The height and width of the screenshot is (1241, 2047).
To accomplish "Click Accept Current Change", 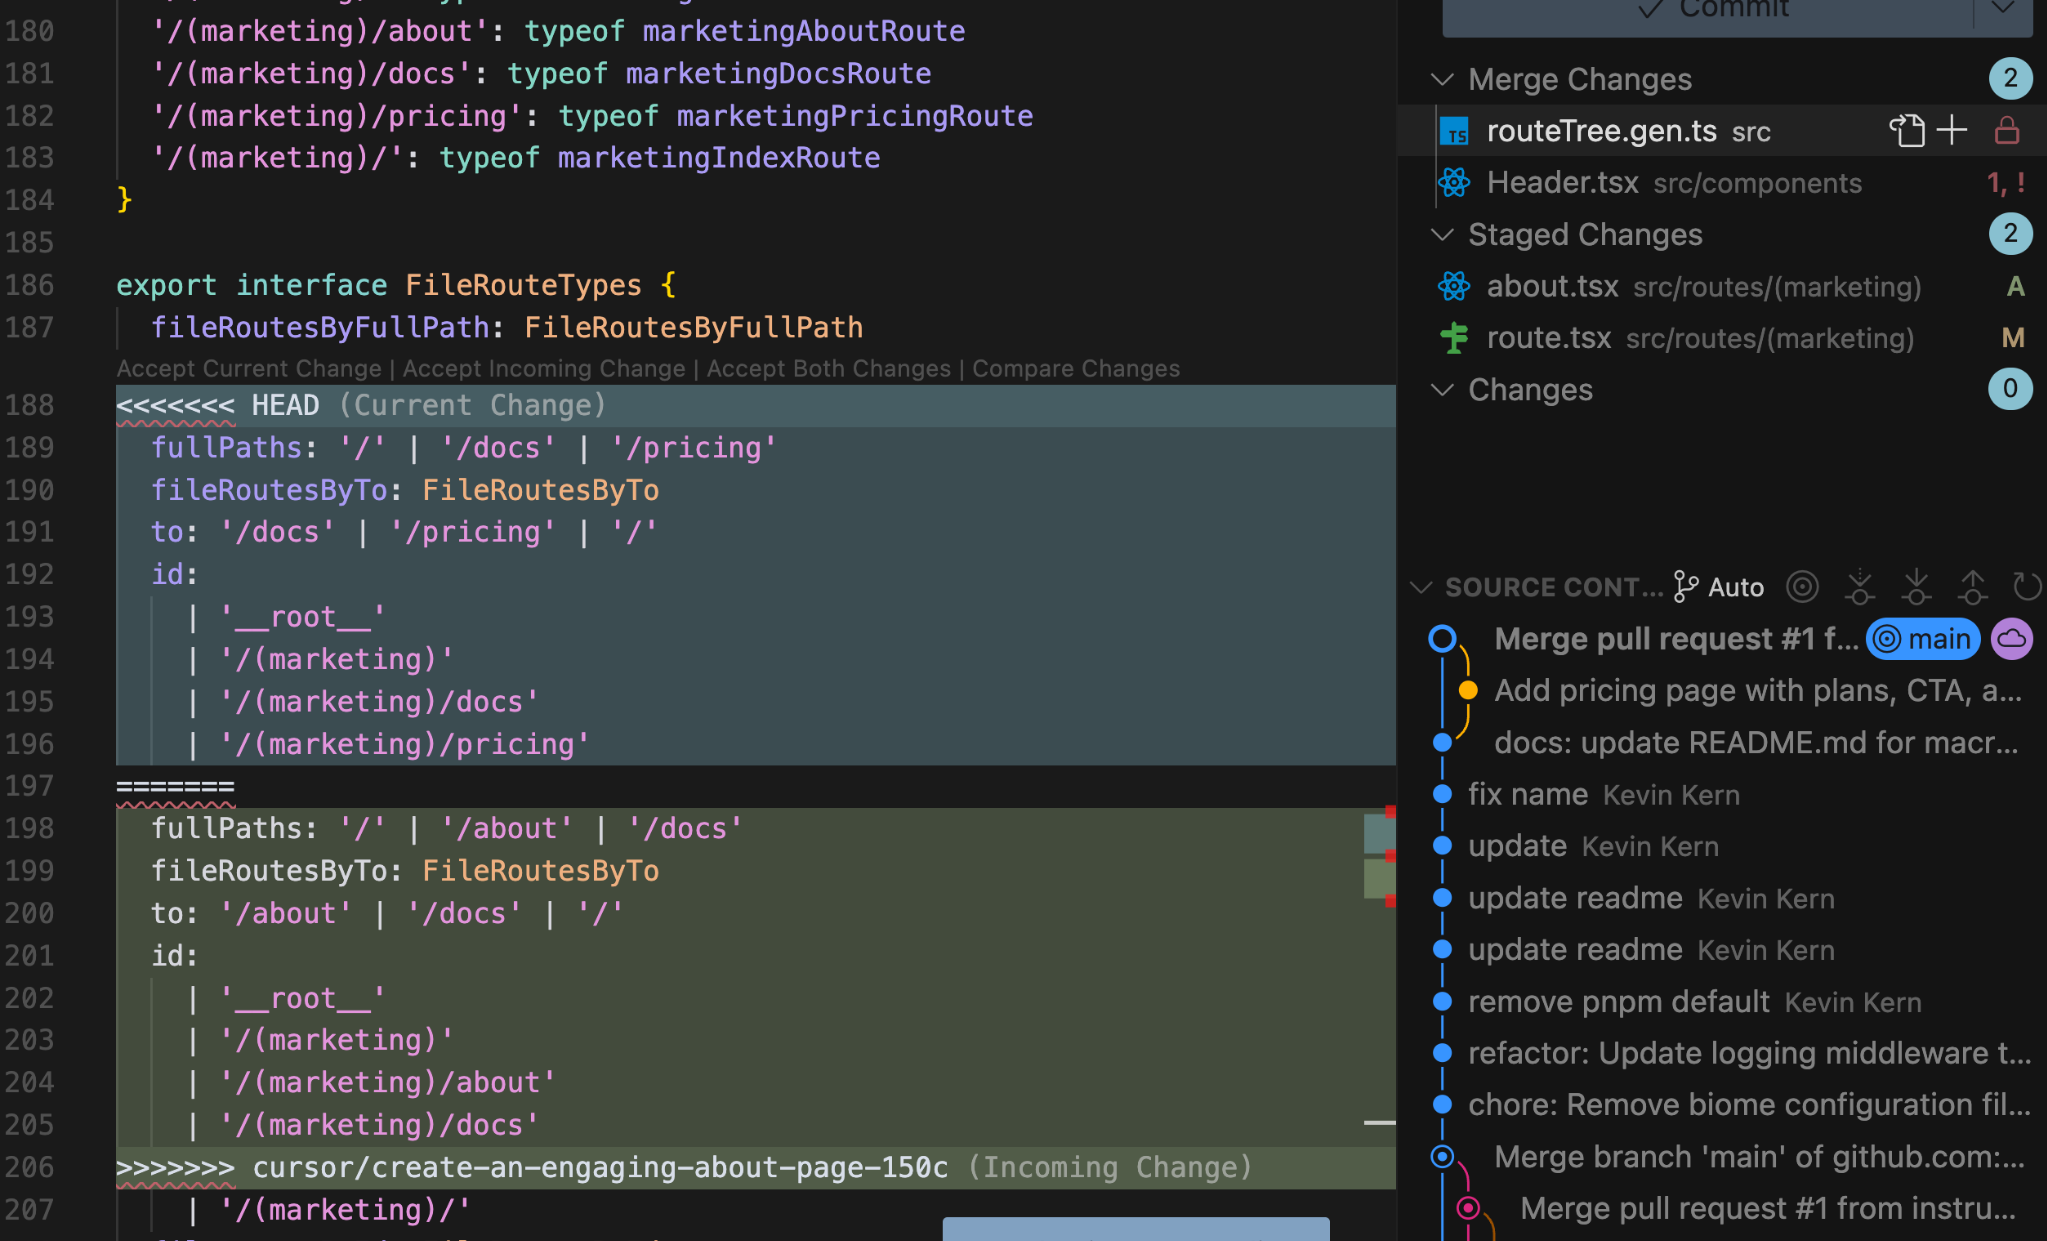I will pos(249,369).
